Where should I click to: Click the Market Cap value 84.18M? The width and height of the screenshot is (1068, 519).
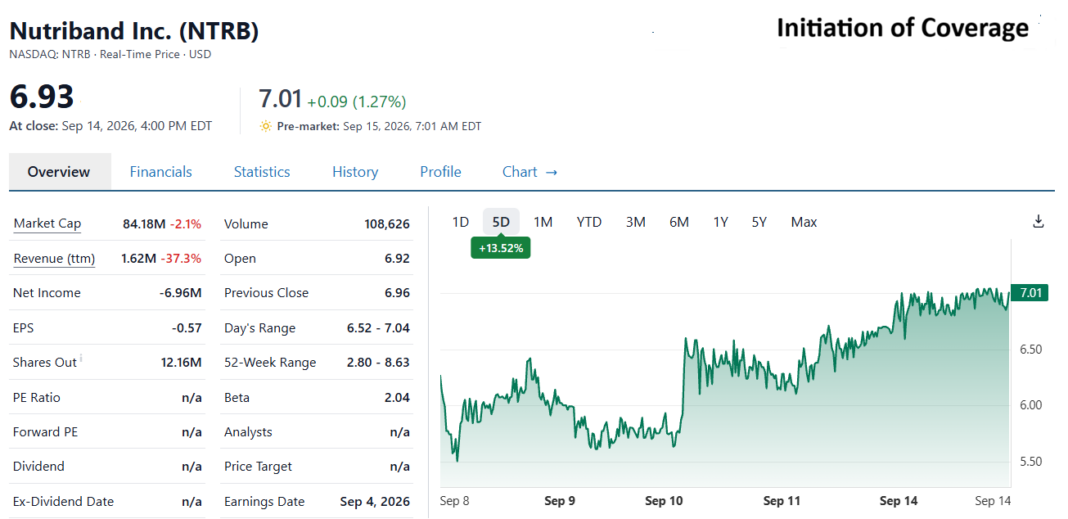click(144, 224)
